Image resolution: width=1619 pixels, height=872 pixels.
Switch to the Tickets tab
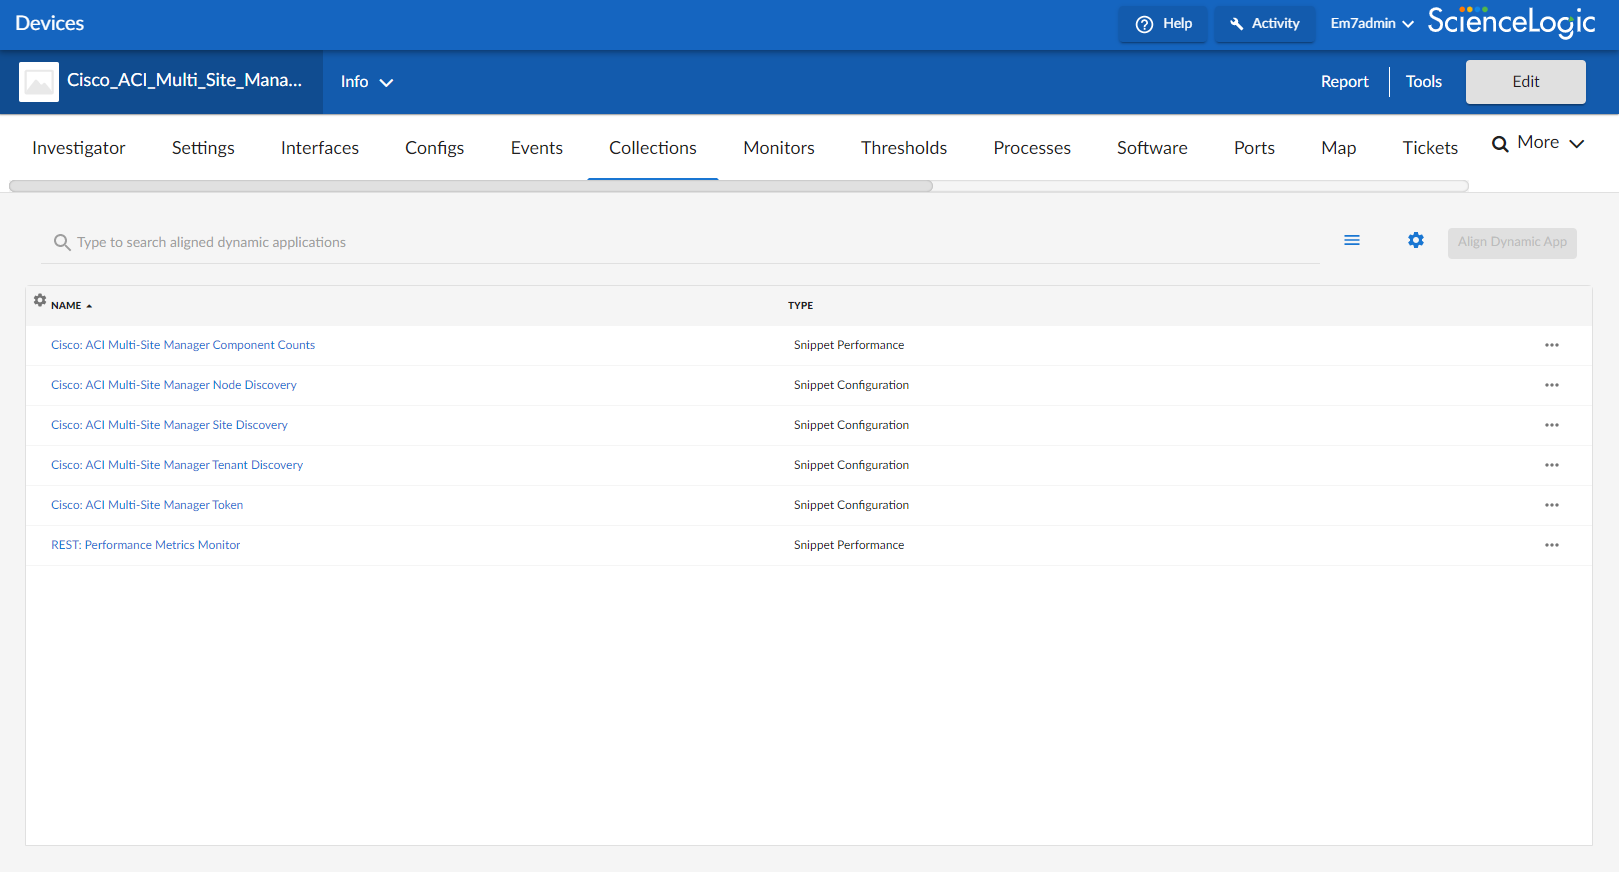point(1430,148)
